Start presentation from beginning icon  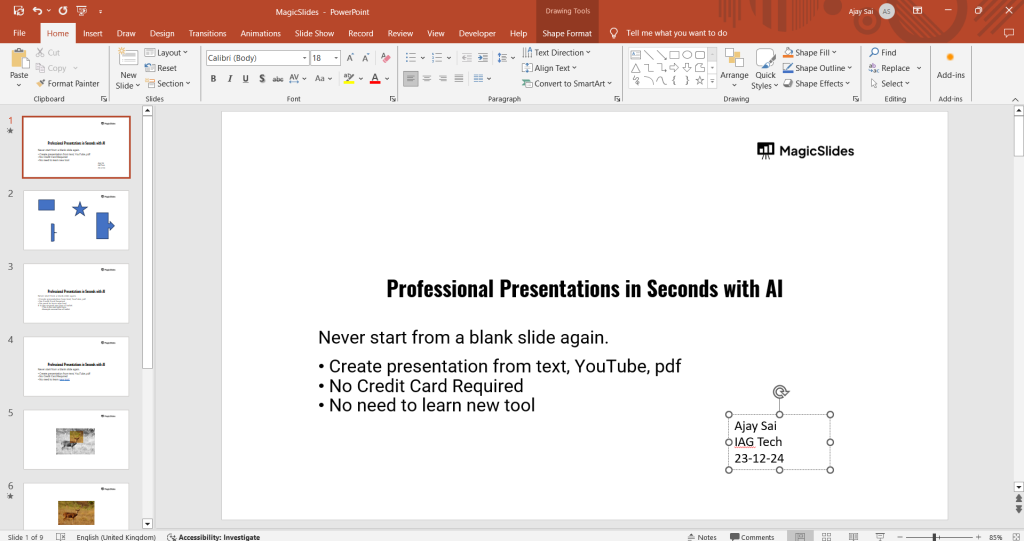(82, 10)
